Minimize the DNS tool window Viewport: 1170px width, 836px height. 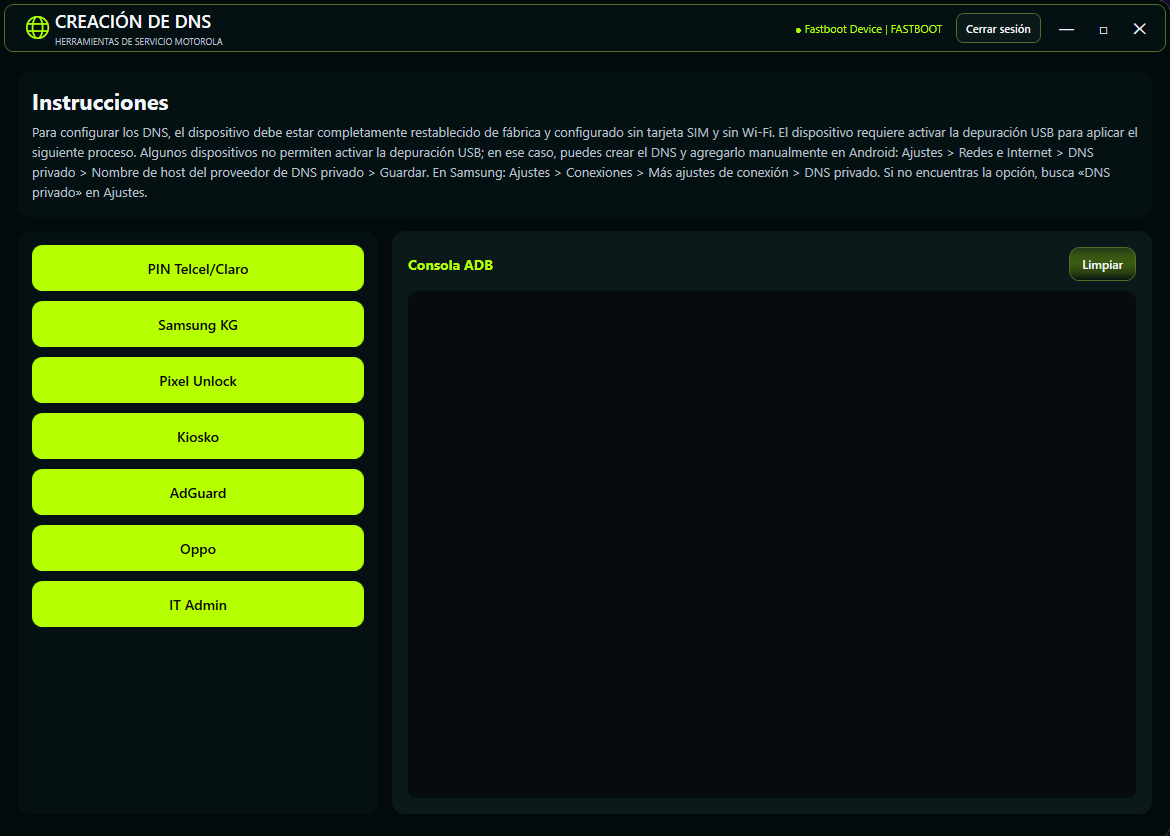pyautogui.click(x=1066, y=29)
